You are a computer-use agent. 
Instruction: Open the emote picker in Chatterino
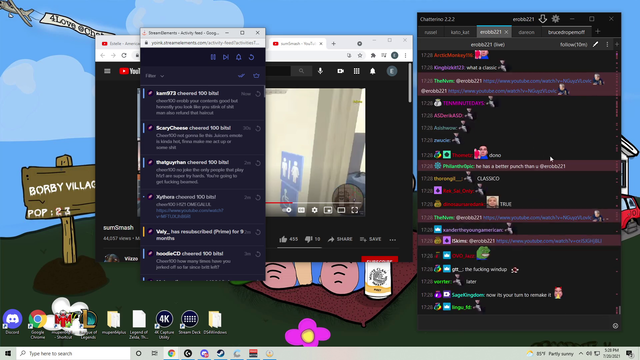point(615,326)
